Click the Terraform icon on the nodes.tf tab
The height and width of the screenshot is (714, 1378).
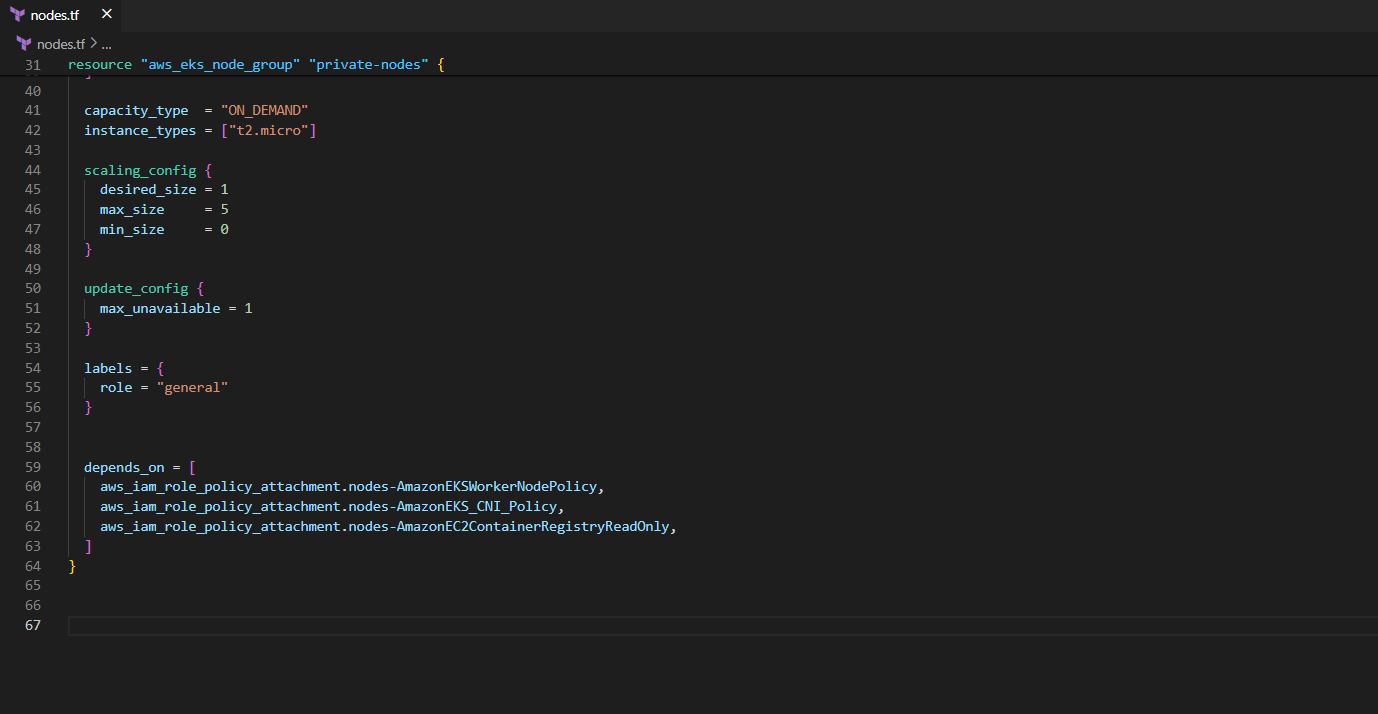click(24, 14)
